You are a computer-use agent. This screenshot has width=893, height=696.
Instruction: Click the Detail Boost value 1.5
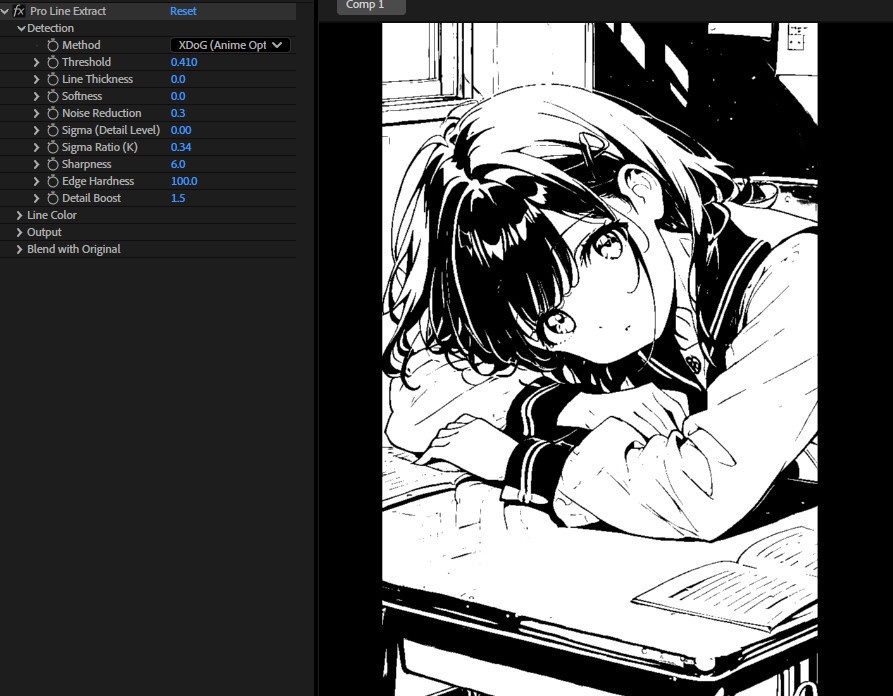(x=178, y=198)
